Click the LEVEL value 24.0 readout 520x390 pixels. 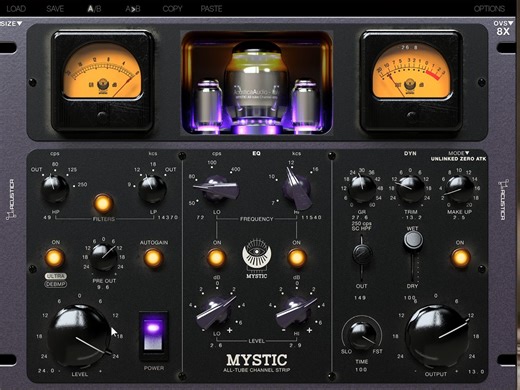(47, 370)
